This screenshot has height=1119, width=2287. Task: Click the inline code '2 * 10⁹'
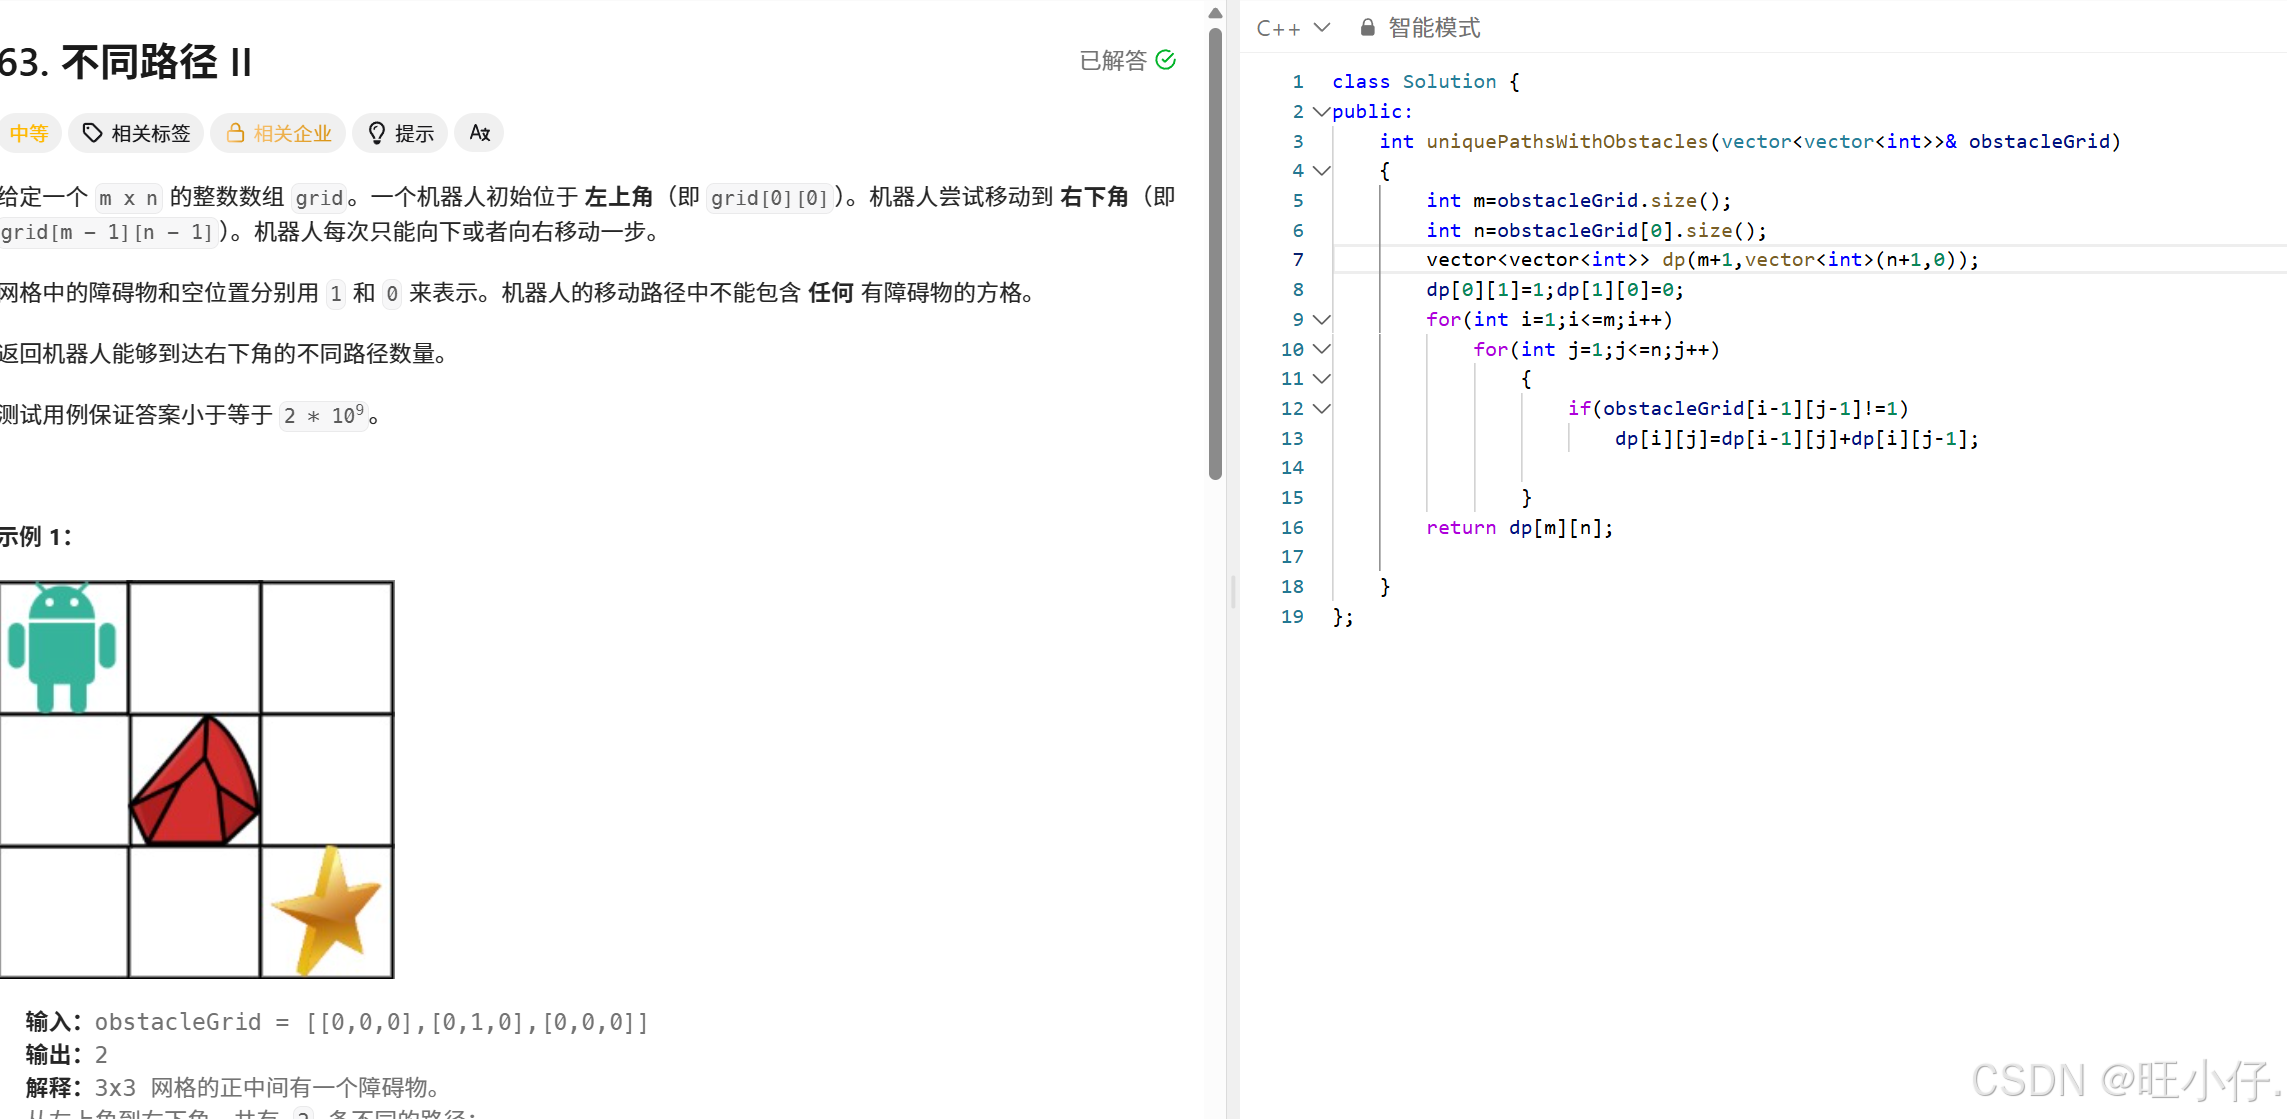[x=324, y=415]
